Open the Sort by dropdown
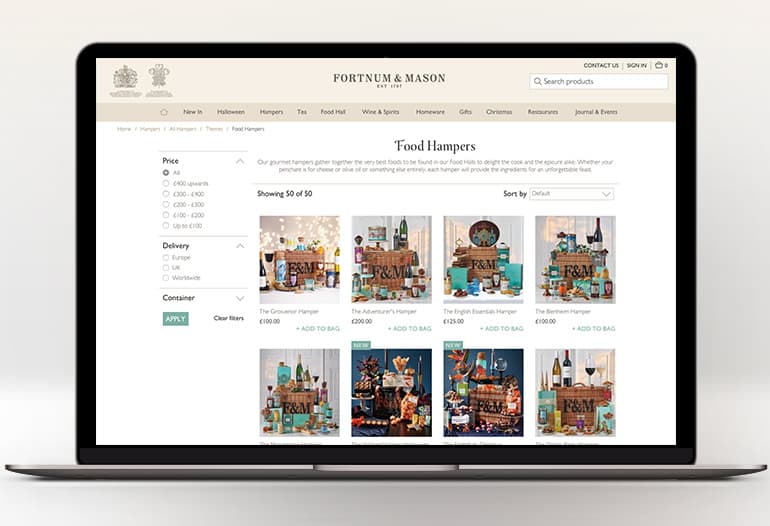This screenshot has width=770, height=526. pos(571,194)
